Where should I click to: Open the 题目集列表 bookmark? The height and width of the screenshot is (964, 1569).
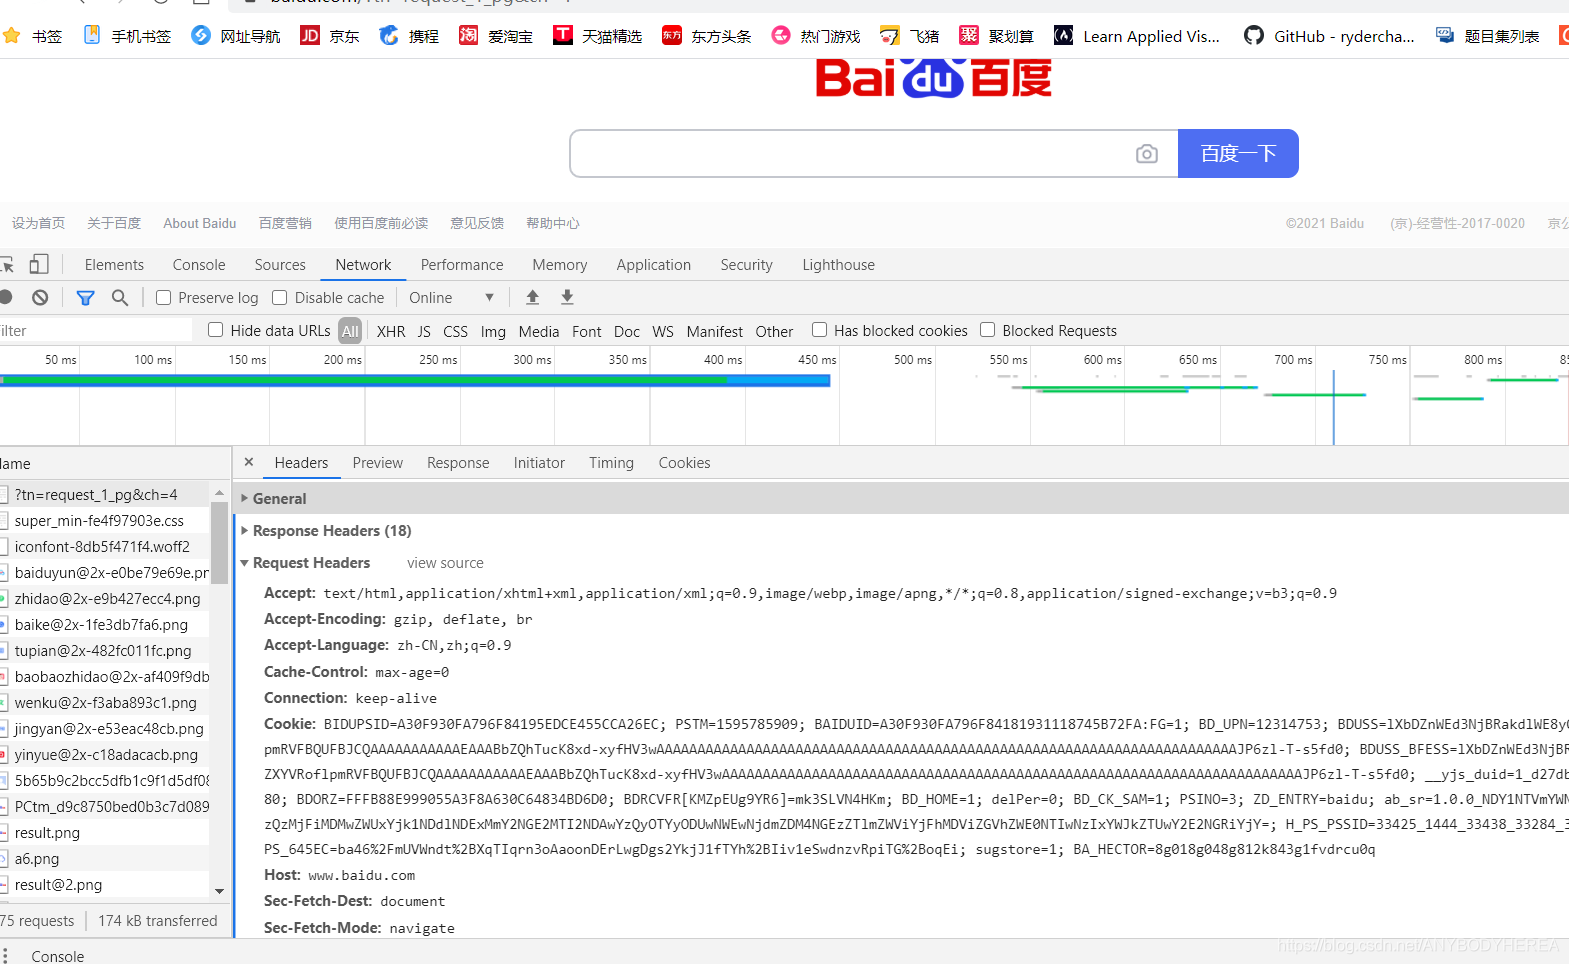click(x=1488, y=36)
